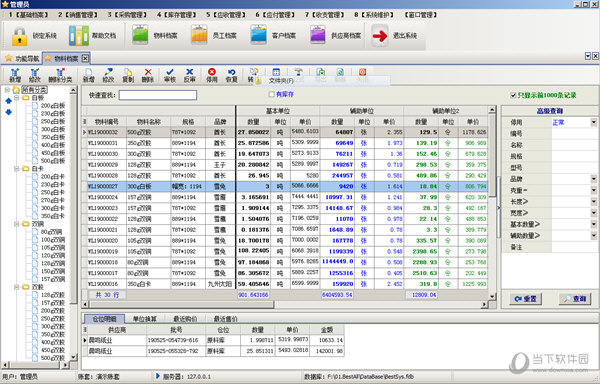Select row YL19000016 350g白卡
600x384 pixels.
click(285, 284)
